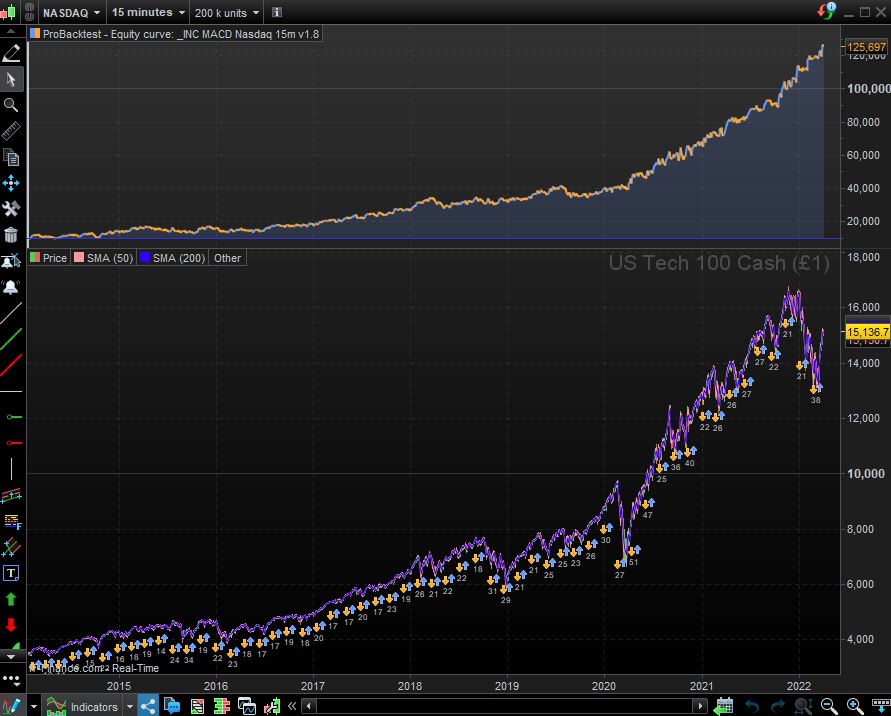Viewport: 891px width, 716px height.
Task: Place a red down arrow marker
Action: 11,625
